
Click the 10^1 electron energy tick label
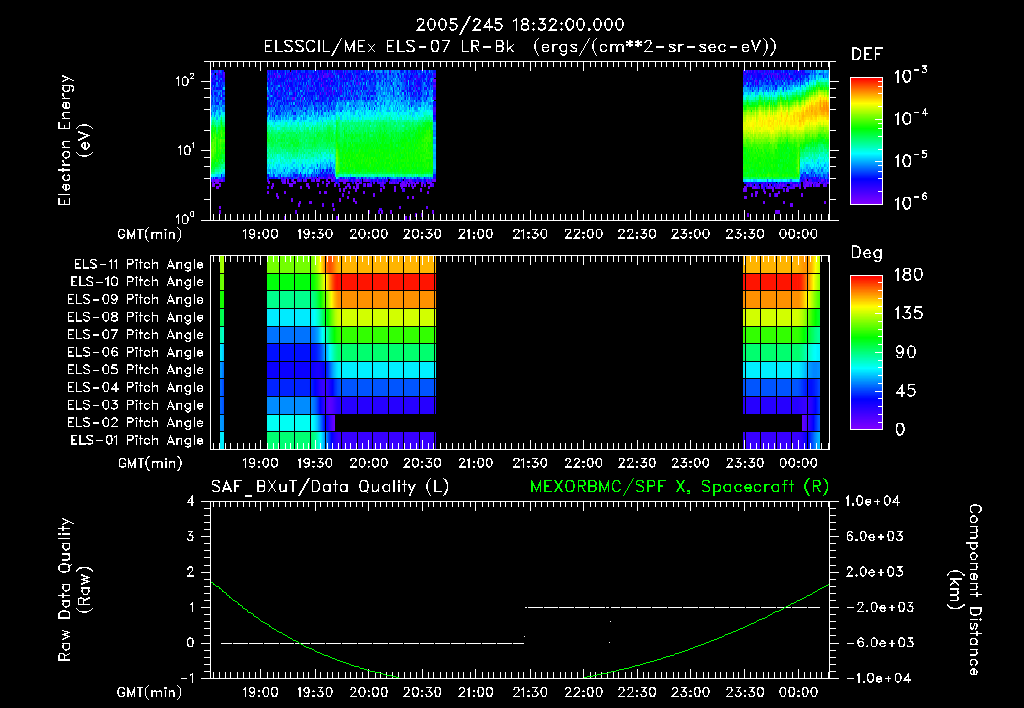[x=185, y=150]
